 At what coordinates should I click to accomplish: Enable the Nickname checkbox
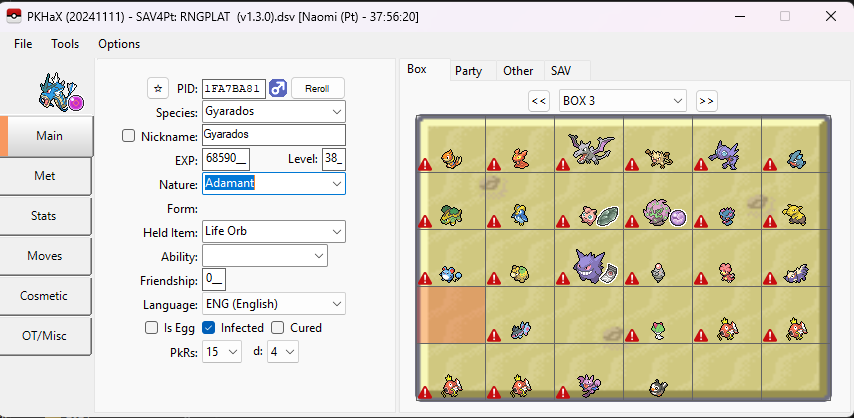point(129,136)
